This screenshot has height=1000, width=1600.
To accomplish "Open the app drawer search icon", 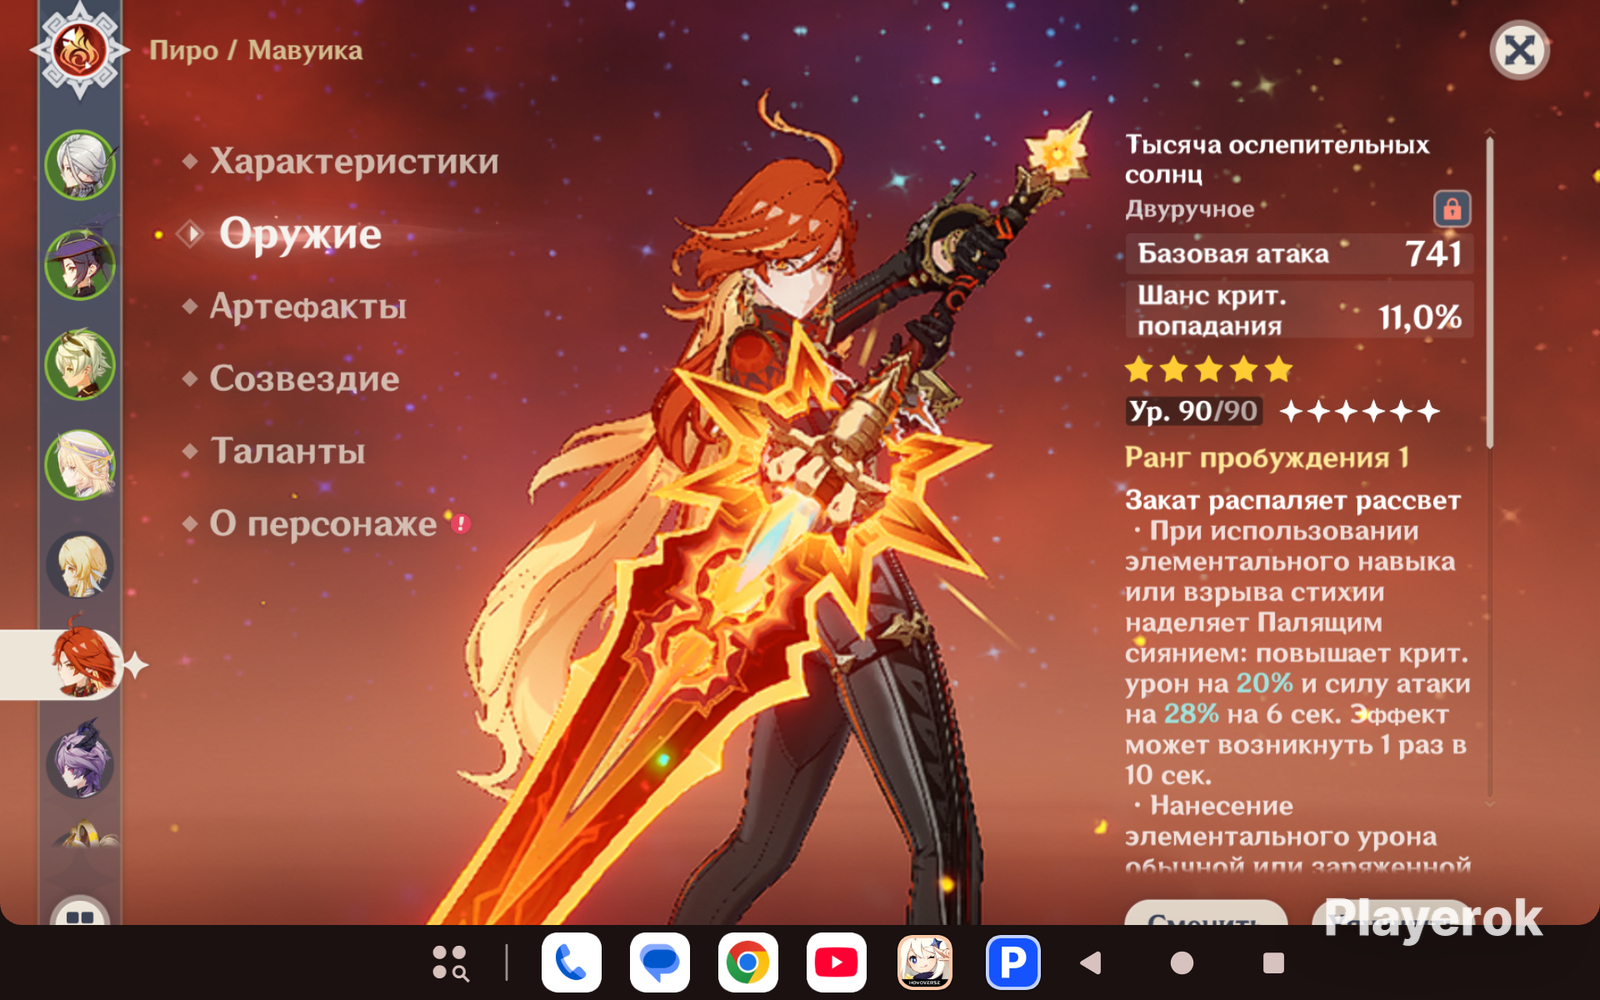I will click(x=450, y=963).
